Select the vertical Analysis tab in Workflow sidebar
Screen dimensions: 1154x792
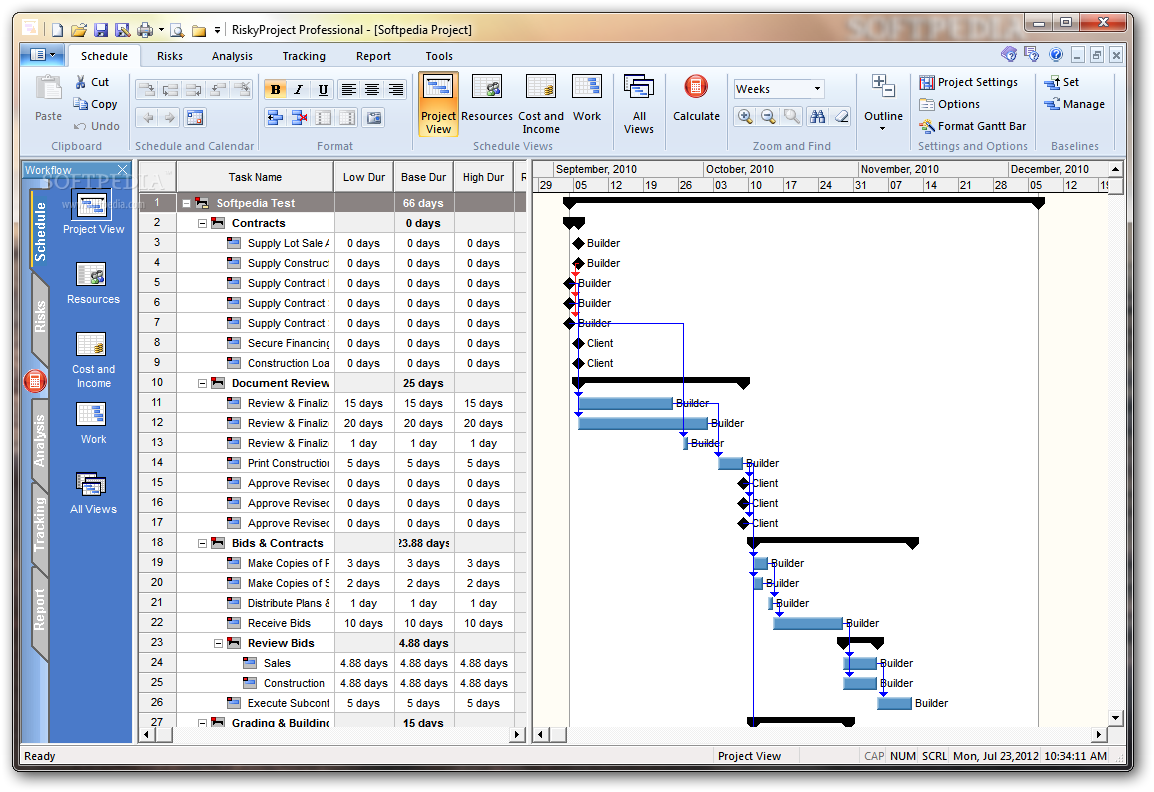click(x=39, y=440)
